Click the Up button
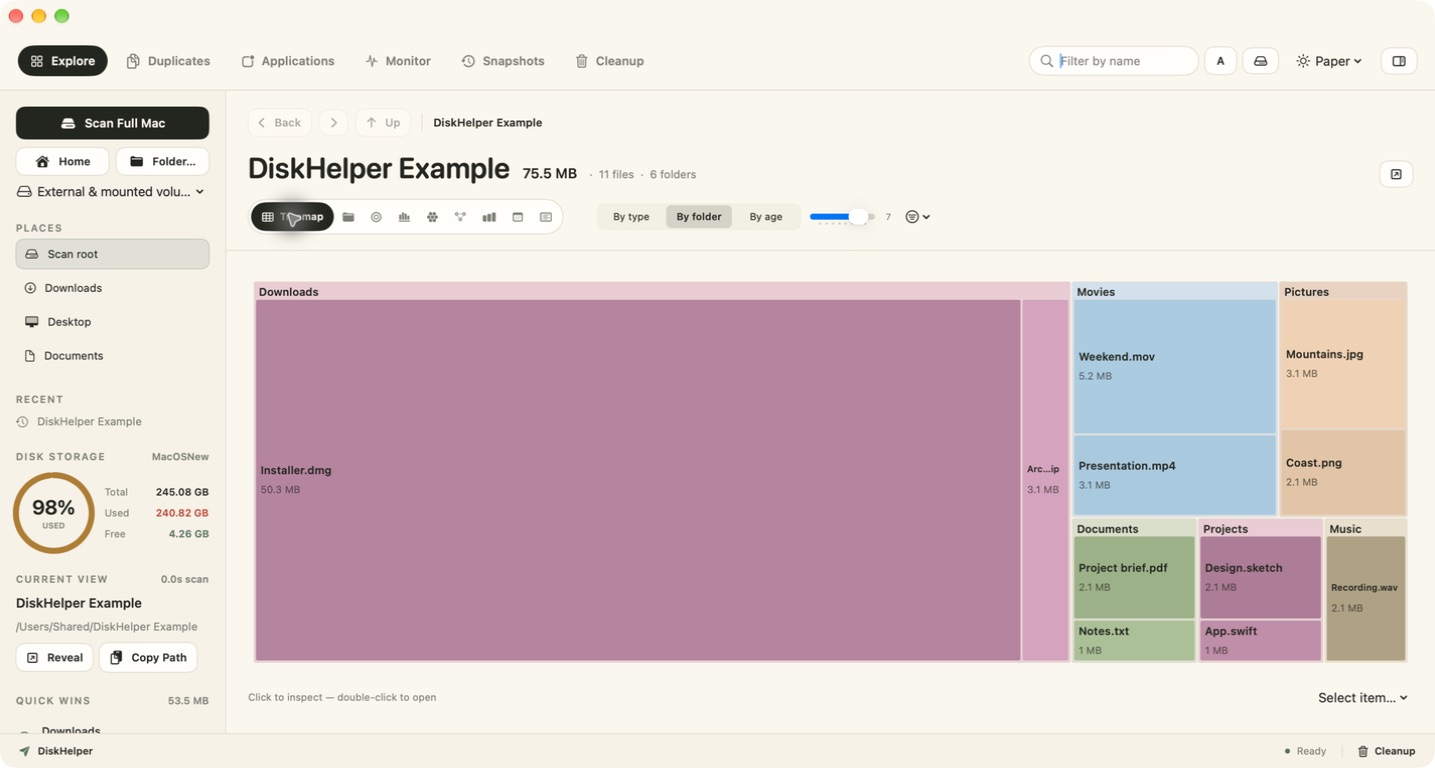 383,122
